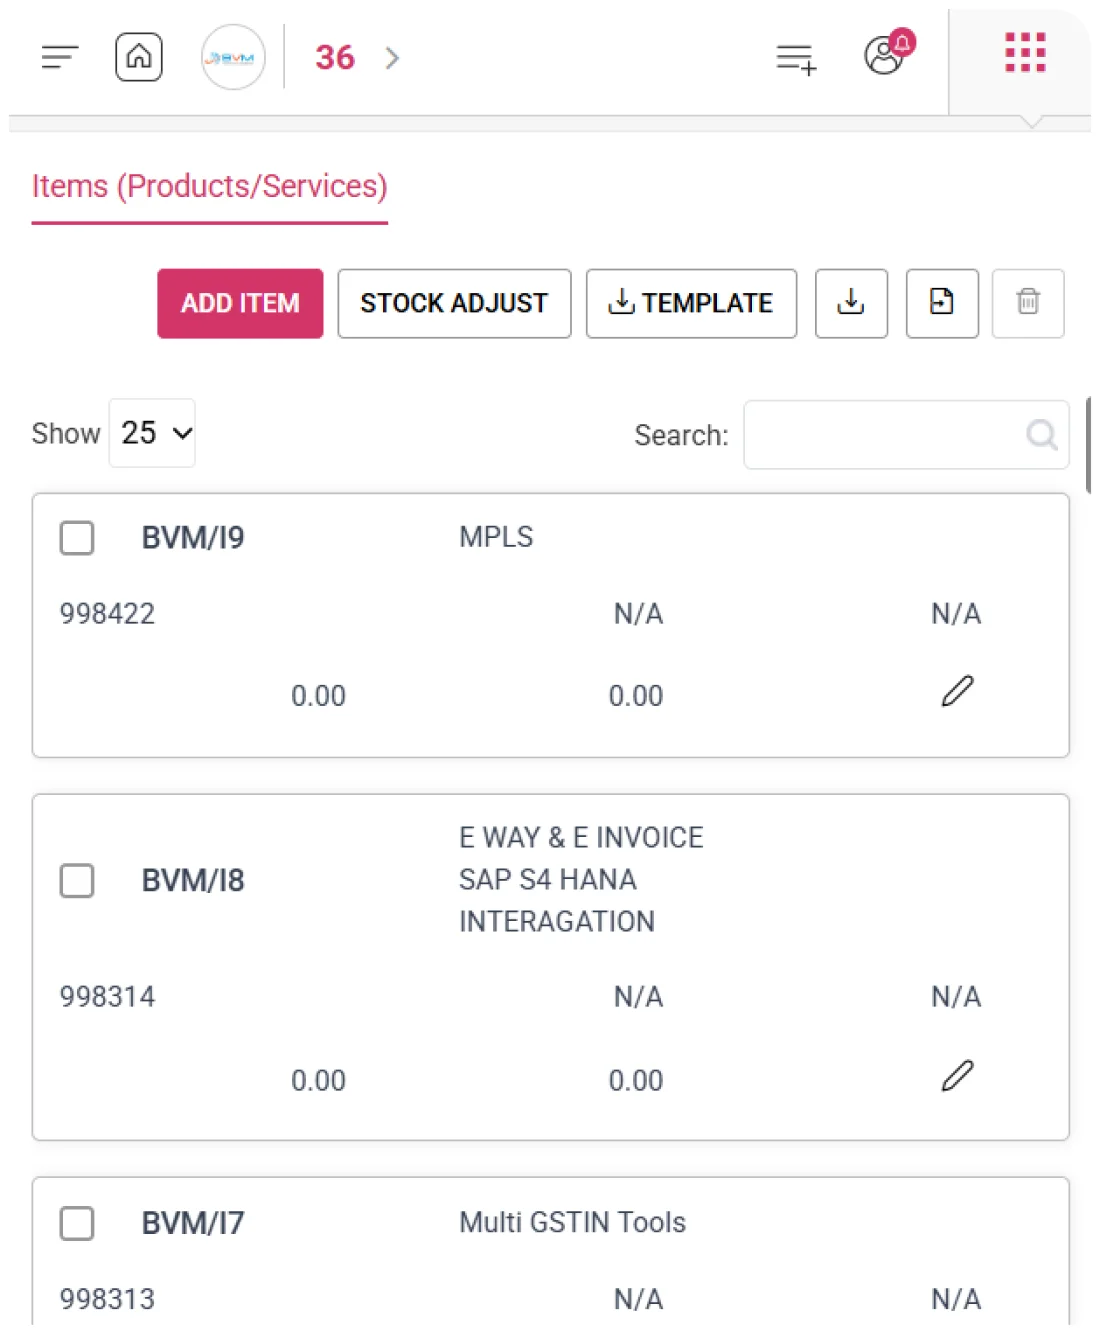The width and height of the screenshot is (1100, 1341).
Task: Open the Show 25 entries dropdown
Action: click(152, 433)
